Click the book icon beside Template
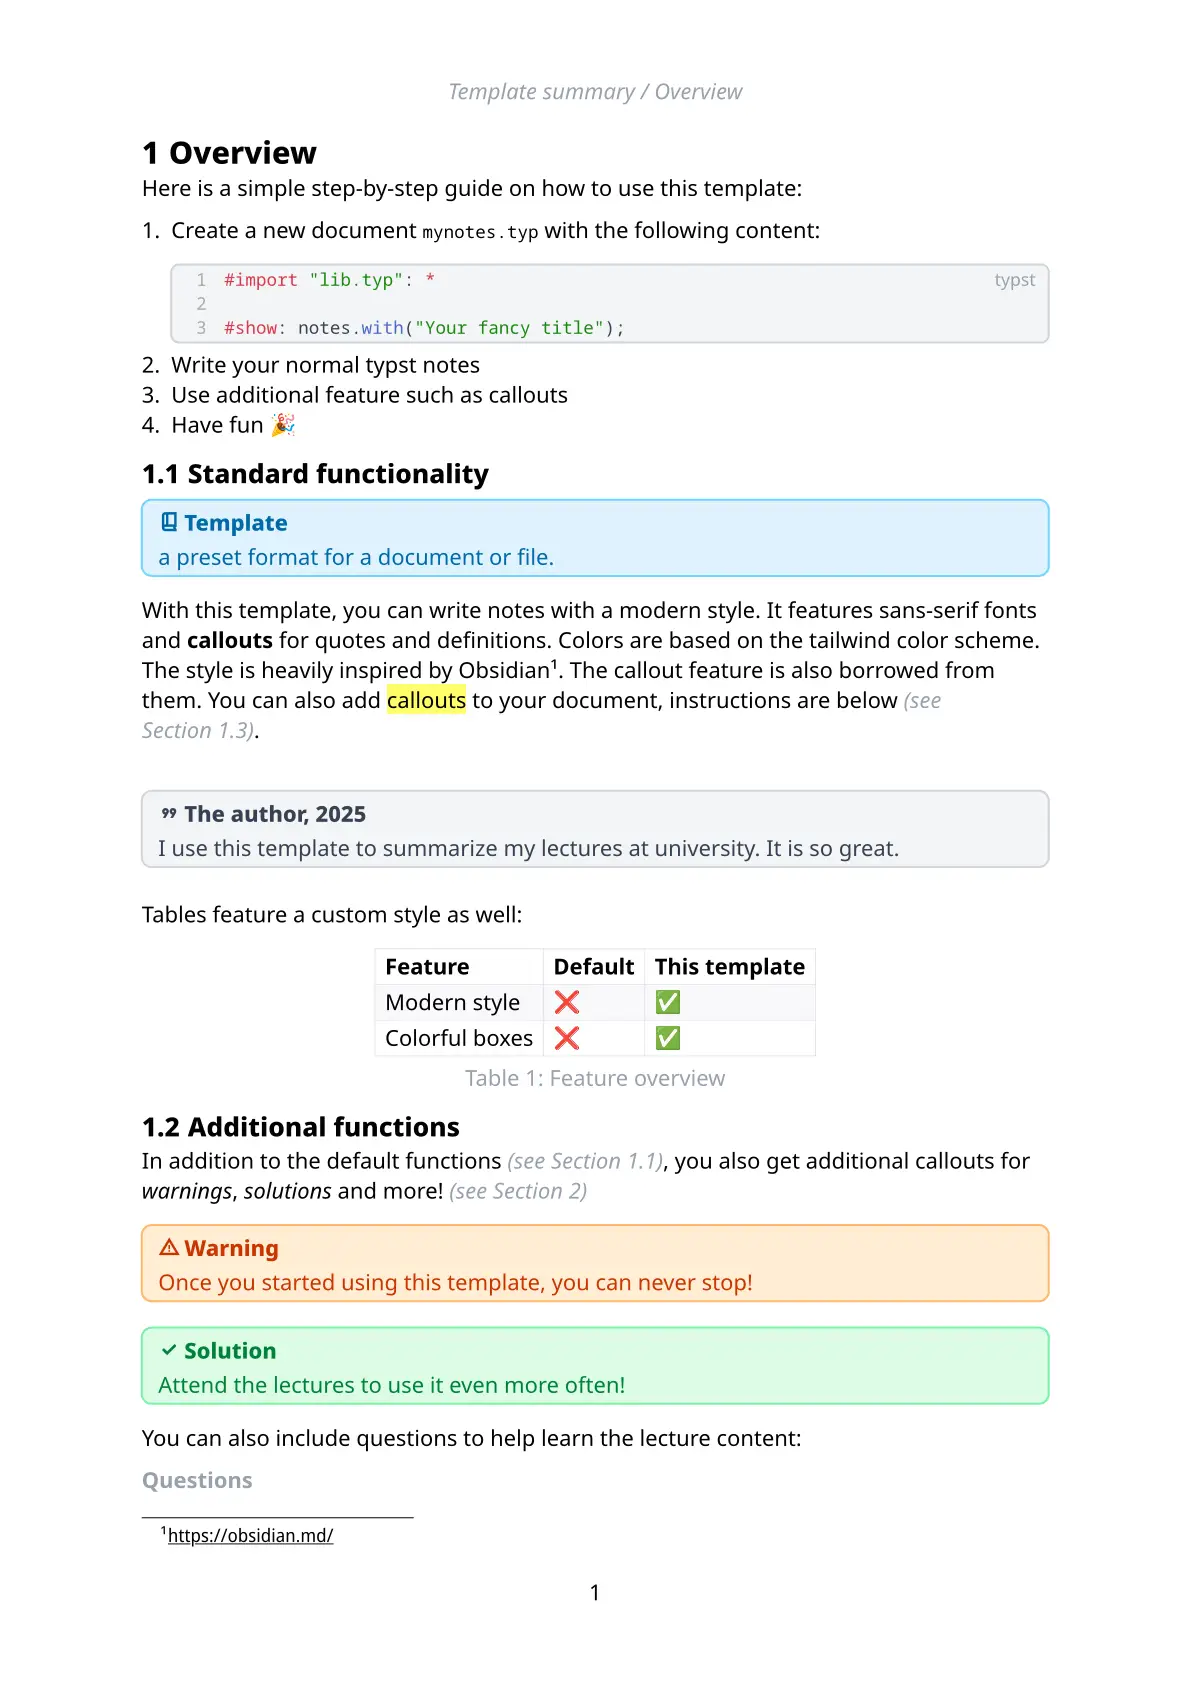 (x=169, y=522)
